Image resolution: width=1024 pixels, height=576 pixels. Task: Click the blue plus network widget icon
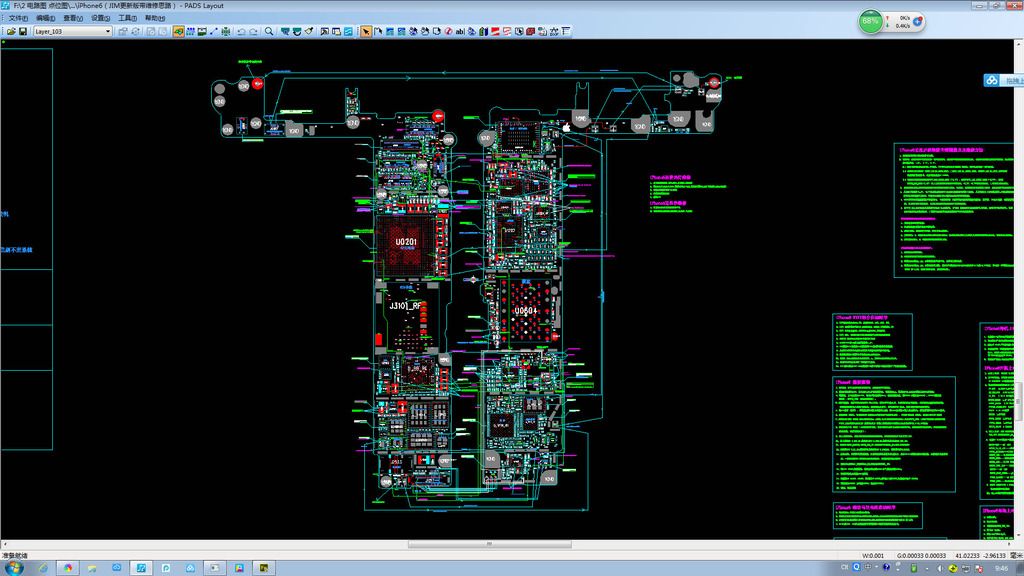click(918, 22)
